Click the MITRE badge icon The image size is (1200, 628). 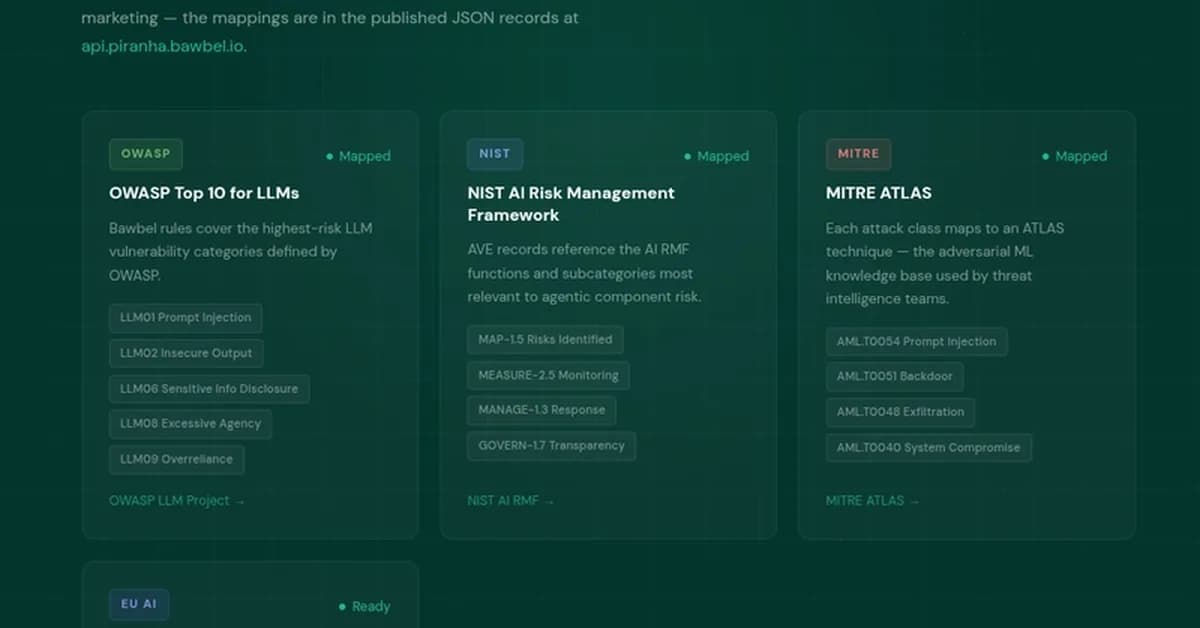[858, 153]
